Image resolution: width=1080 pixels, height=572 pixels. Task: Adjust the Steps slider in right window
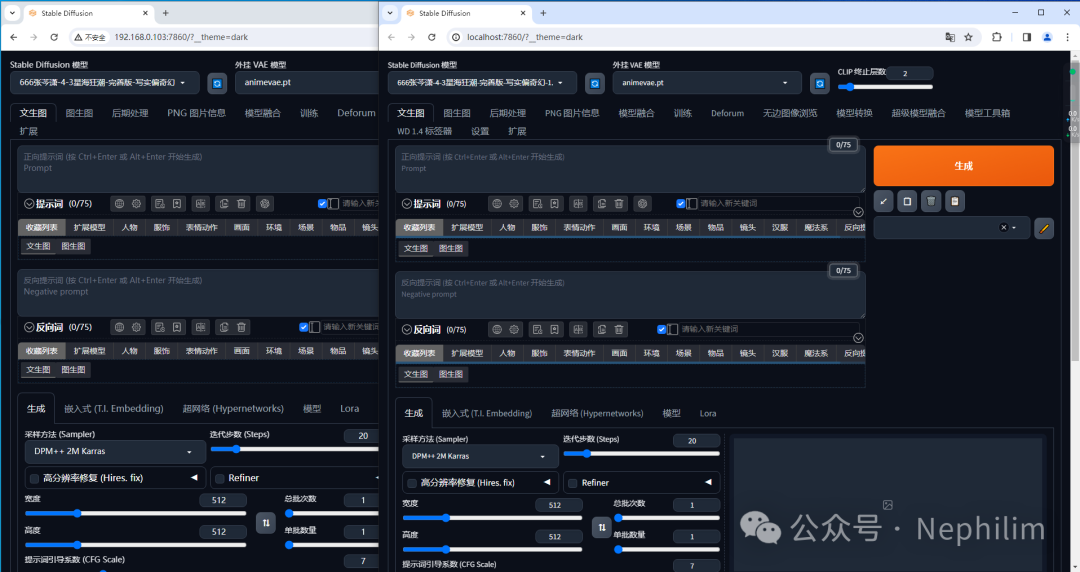[x=641, y=453]
